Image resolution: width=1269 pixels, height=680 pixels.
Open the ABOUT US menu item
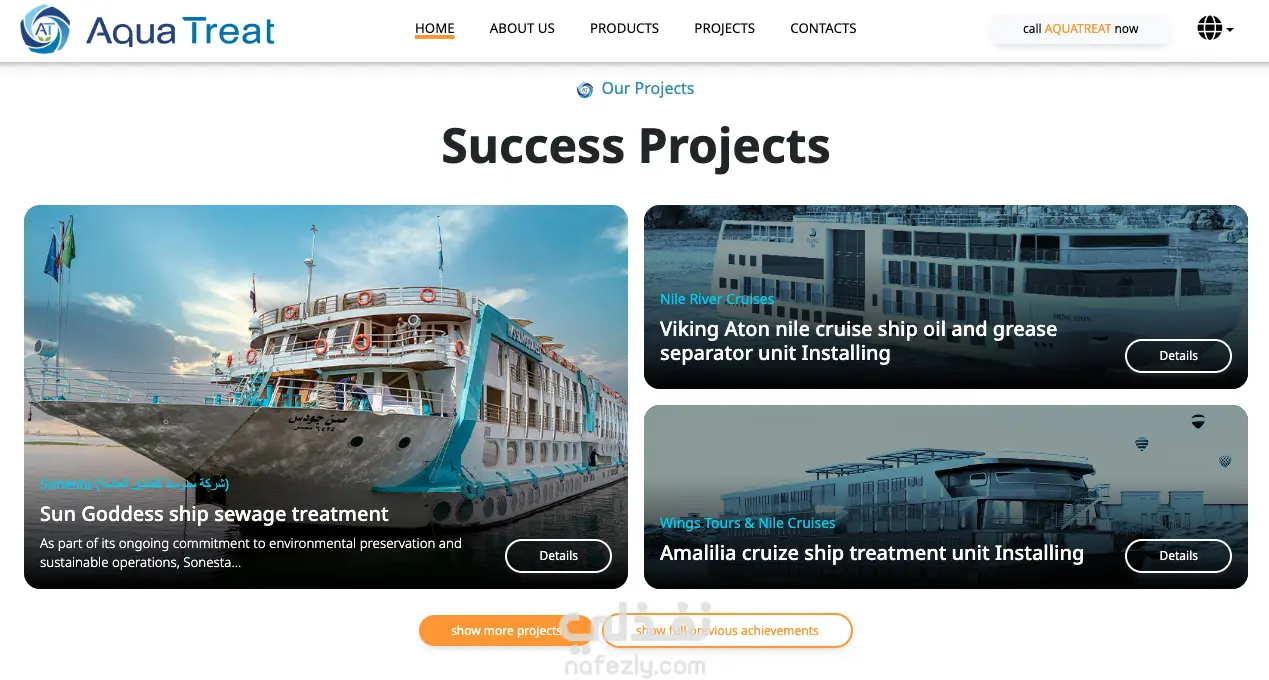522,28
